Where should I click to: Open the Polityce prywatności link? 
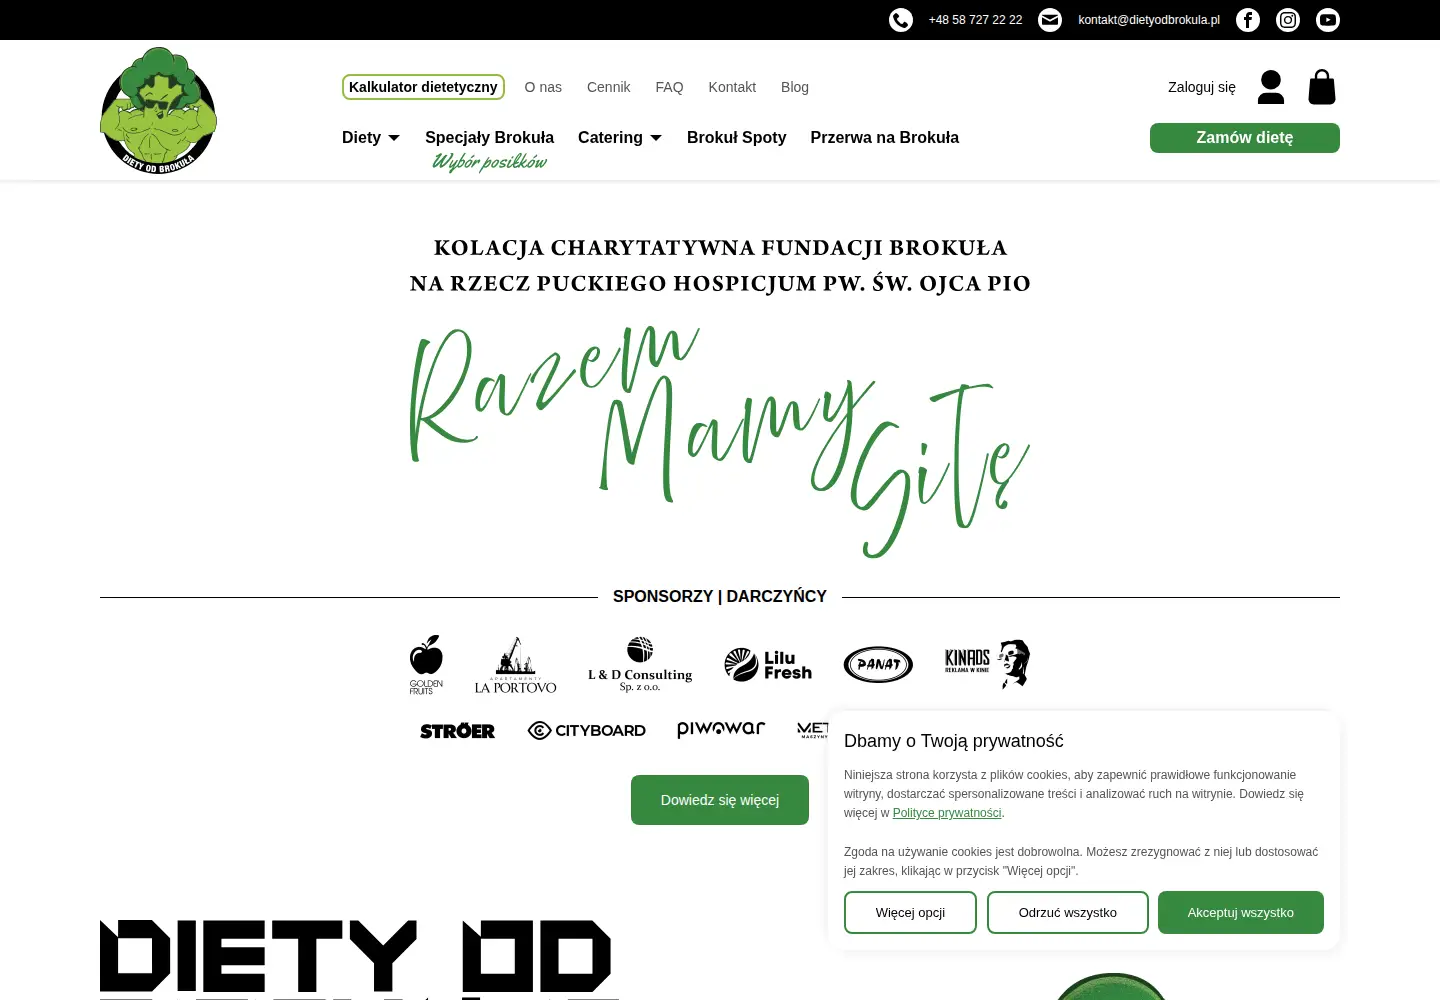947,813
